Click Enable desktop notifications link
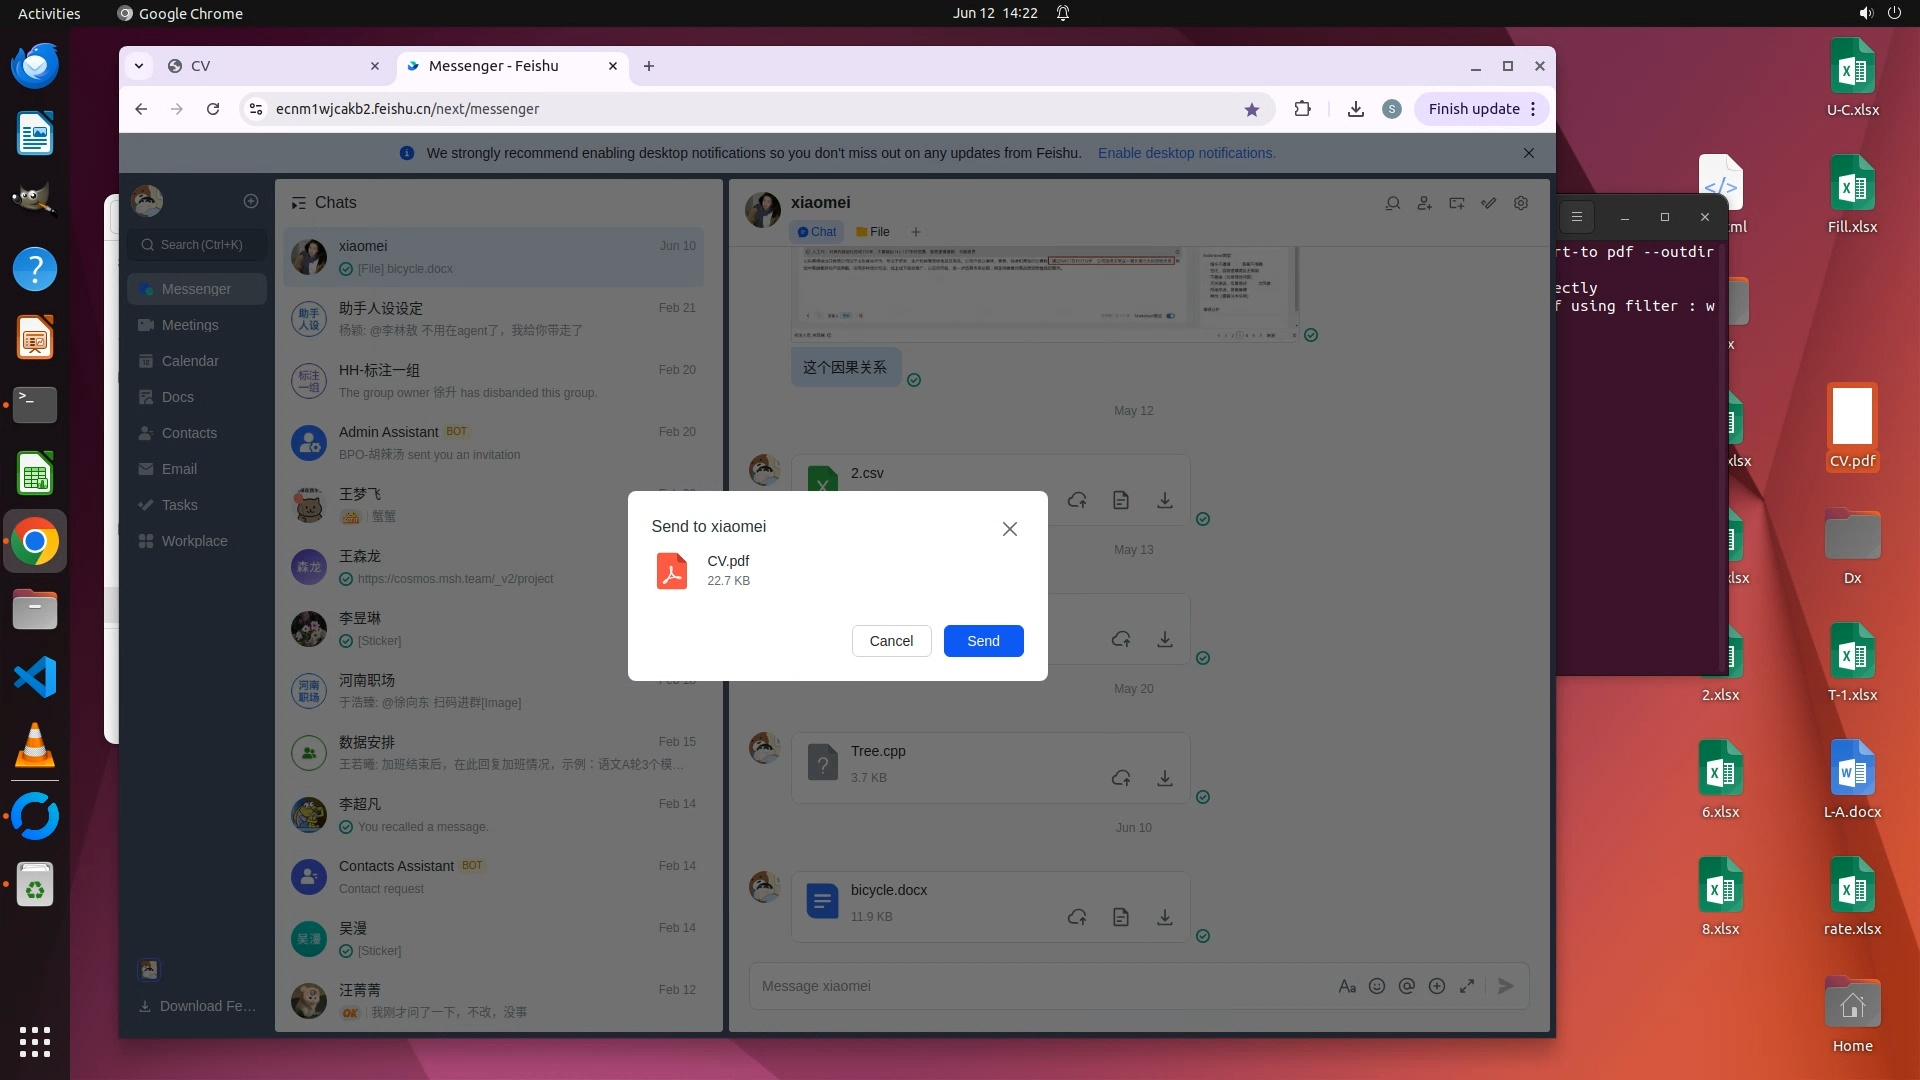Image resolution: width=1920 pixels, height=1080 pixels. [1186, 153]
